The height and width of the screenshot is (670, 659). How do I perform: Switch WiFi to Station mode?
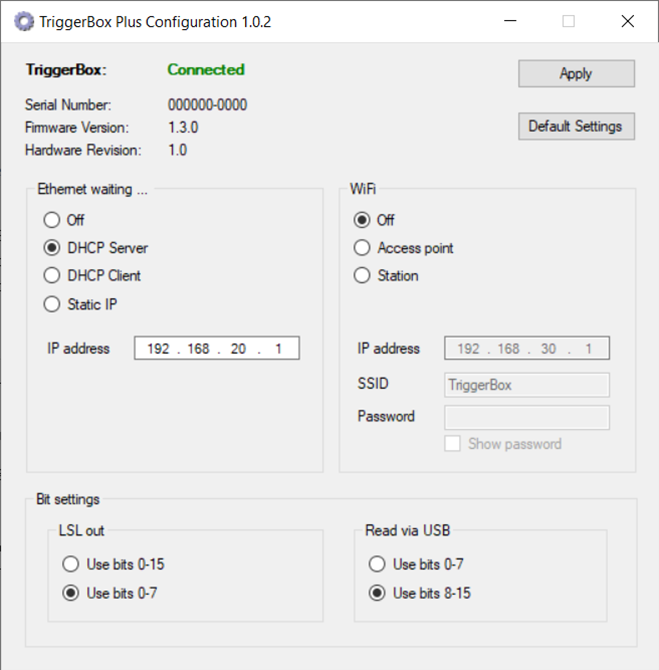tap(362, 276)
